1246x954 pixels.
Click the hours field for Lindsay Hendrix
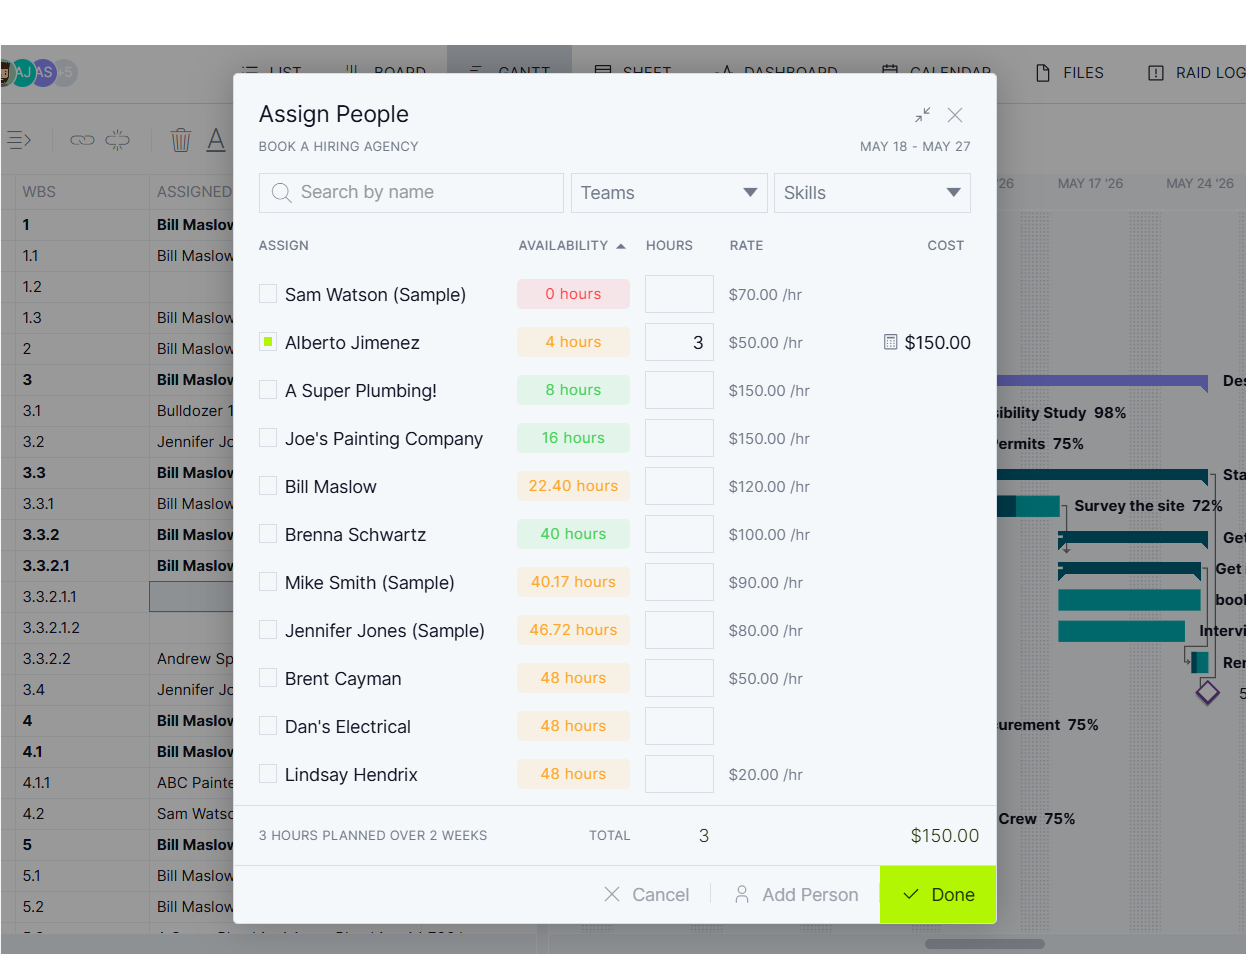[679, 774]
